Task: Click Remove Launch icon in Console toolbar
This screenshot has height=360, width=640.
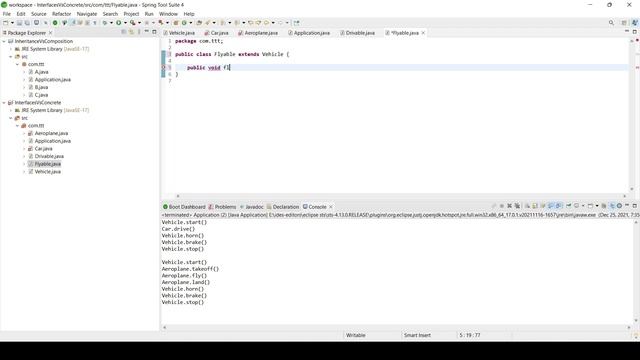Action: pyautogui.click(x=509, y=206)
